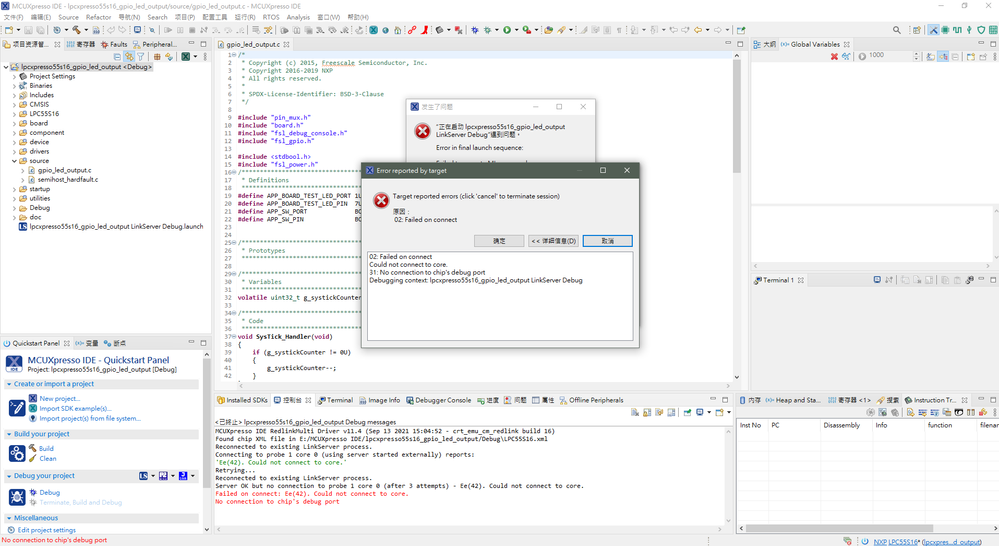Click the NXP LPC55S16 status bar link

point(896,542)
